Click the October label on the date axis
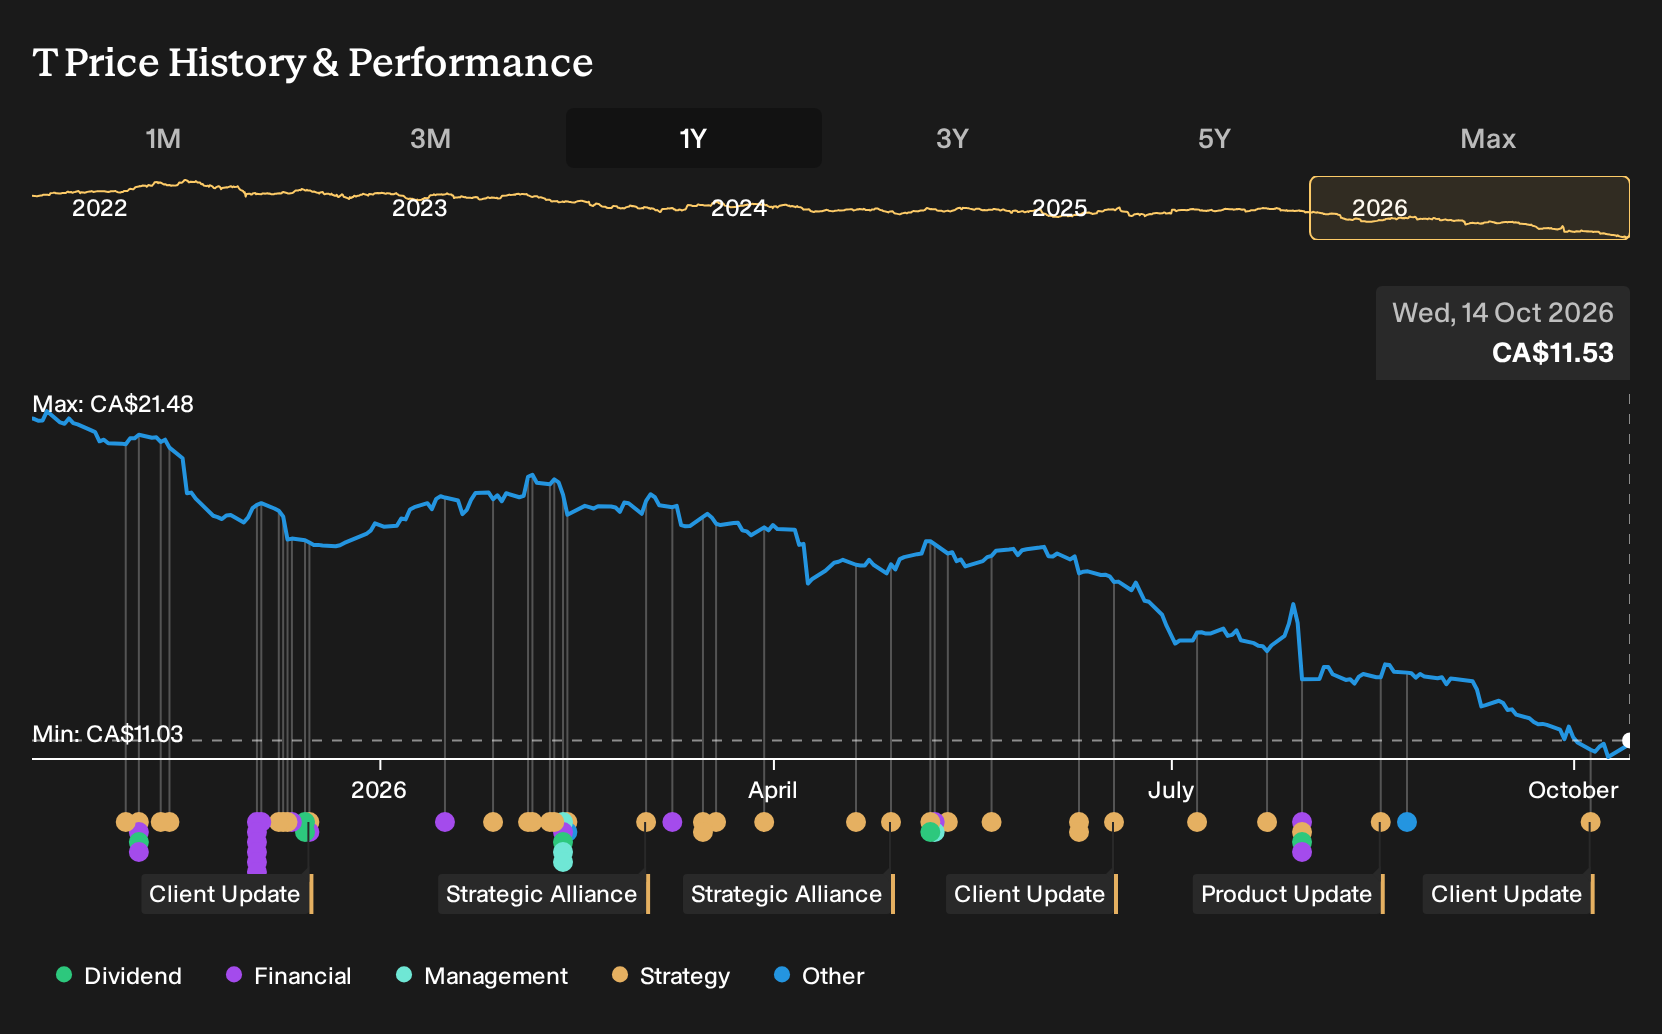Image resolution: width=1662 pixels, height=1034 pixels. click(1573, 790)
